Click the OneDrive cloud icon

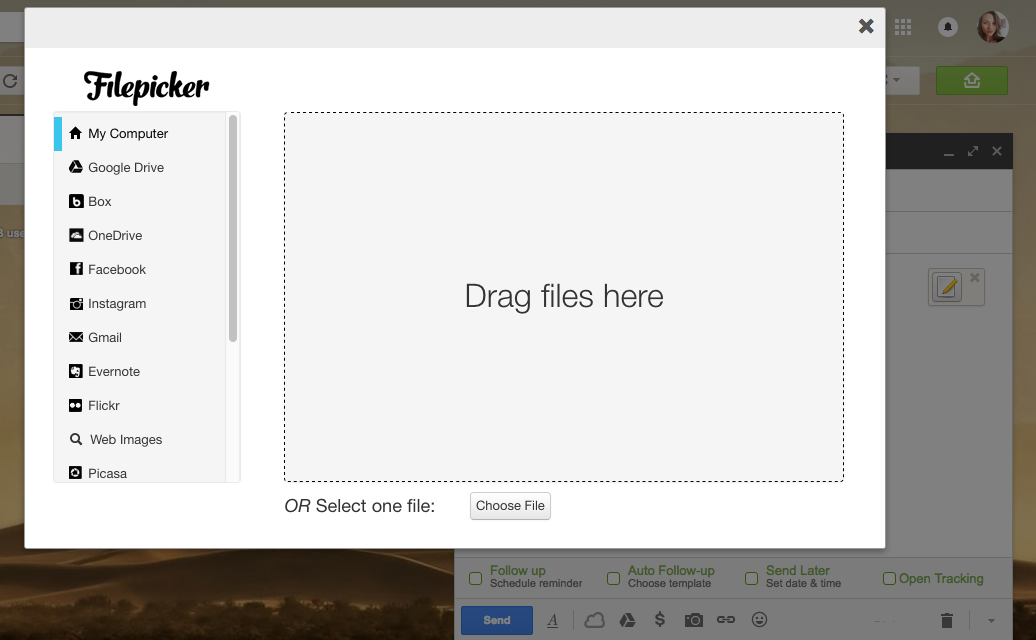tap(76, 235)
